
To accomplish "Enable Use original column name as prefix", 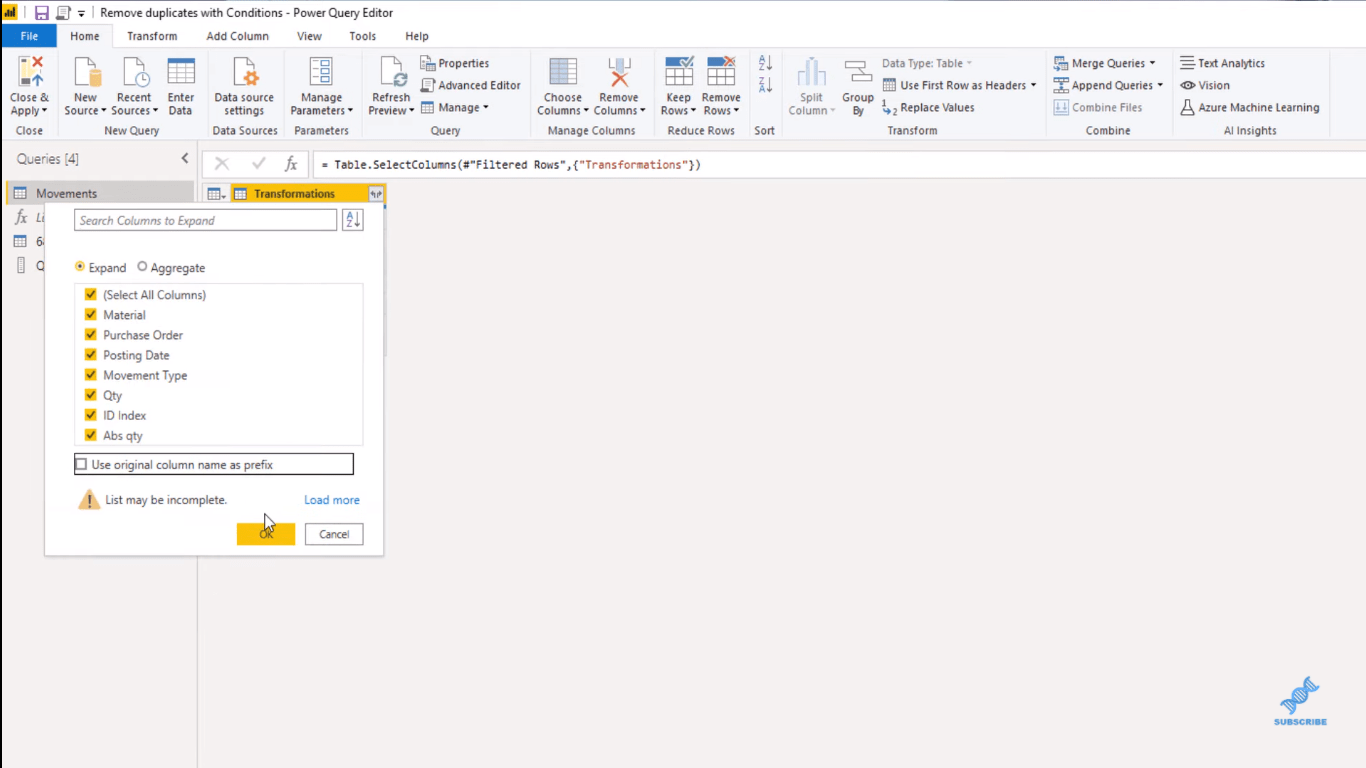I will 82,464.
